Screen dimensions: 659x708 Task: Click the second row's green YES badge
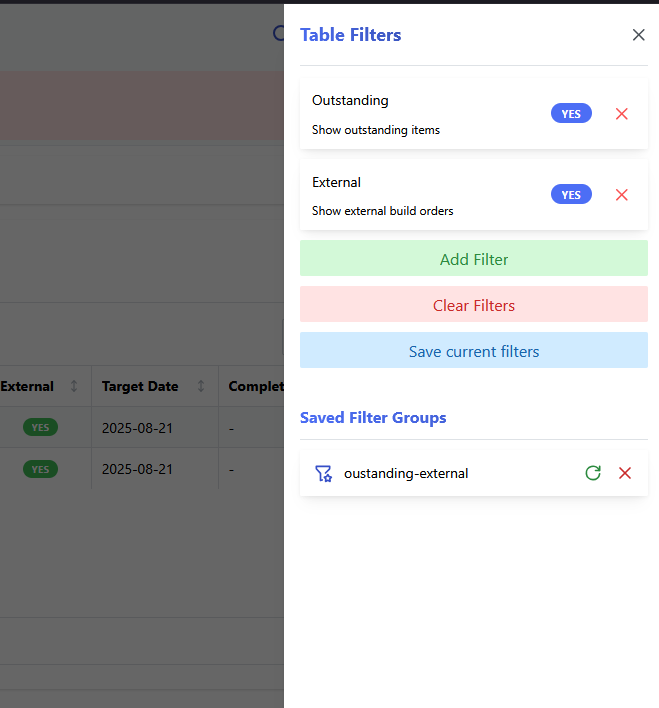[x=40, y=469]
